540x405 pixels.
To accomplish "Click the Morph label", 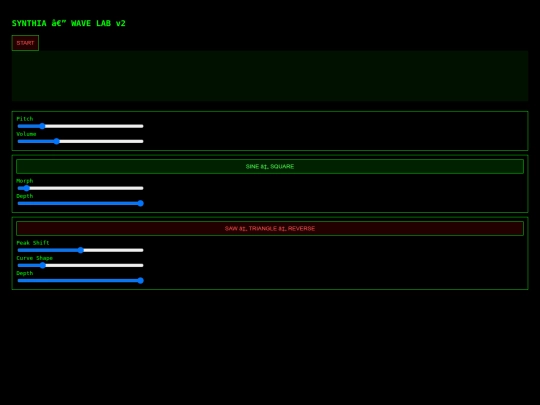I will click(25, 181).
